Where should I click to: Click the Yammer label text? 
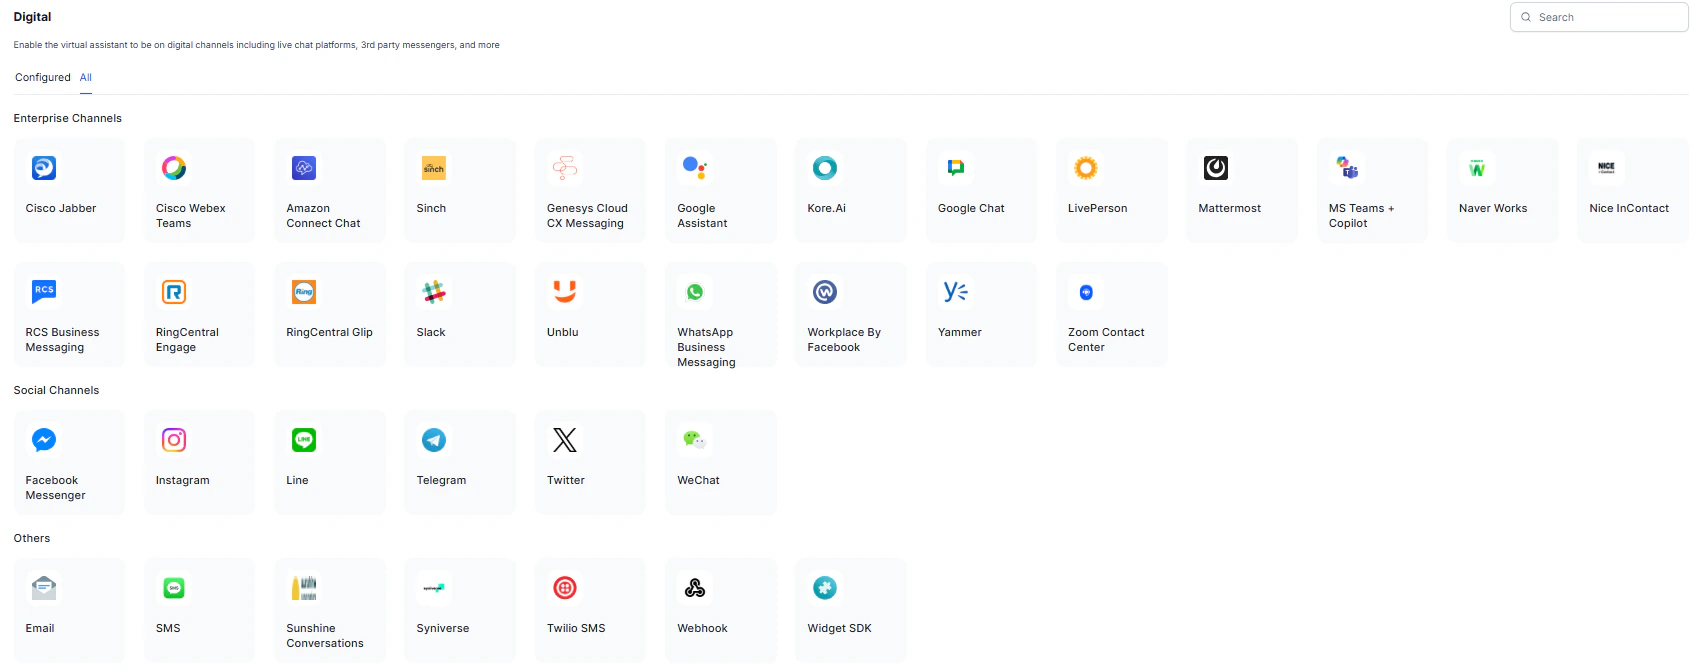click(960, 332)
